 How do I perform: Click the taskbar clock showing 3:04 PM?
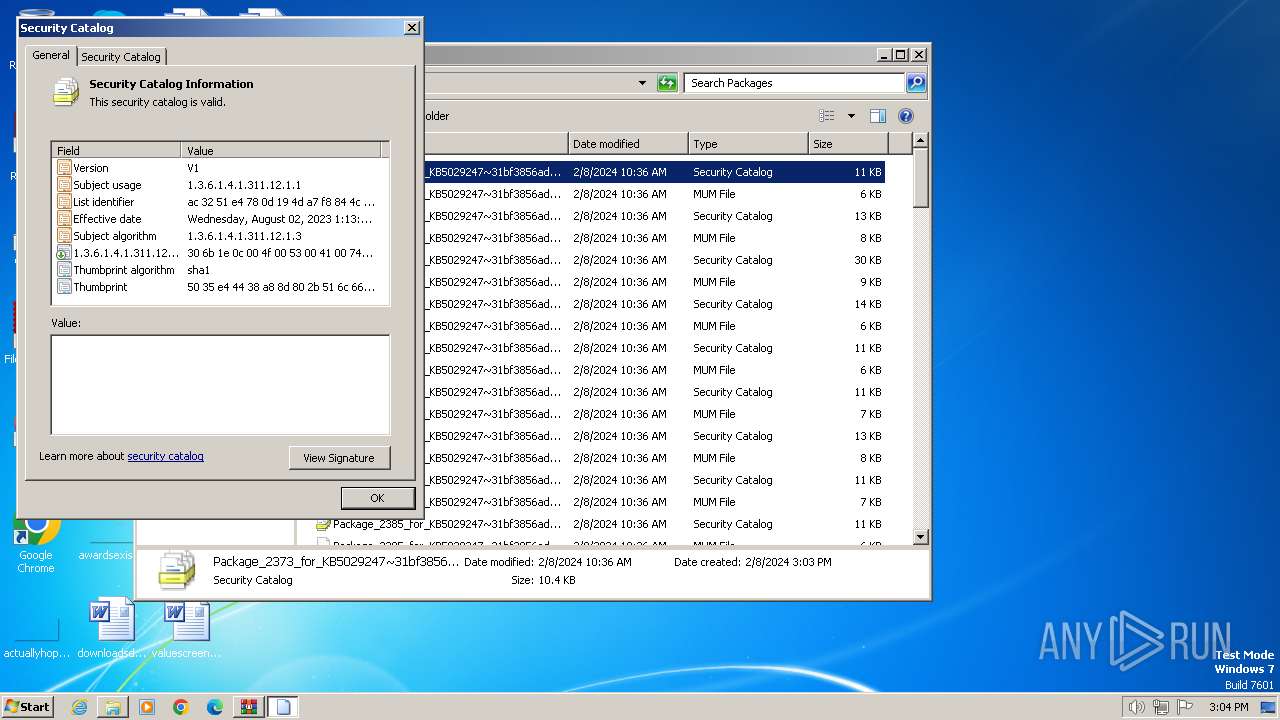1228,707
